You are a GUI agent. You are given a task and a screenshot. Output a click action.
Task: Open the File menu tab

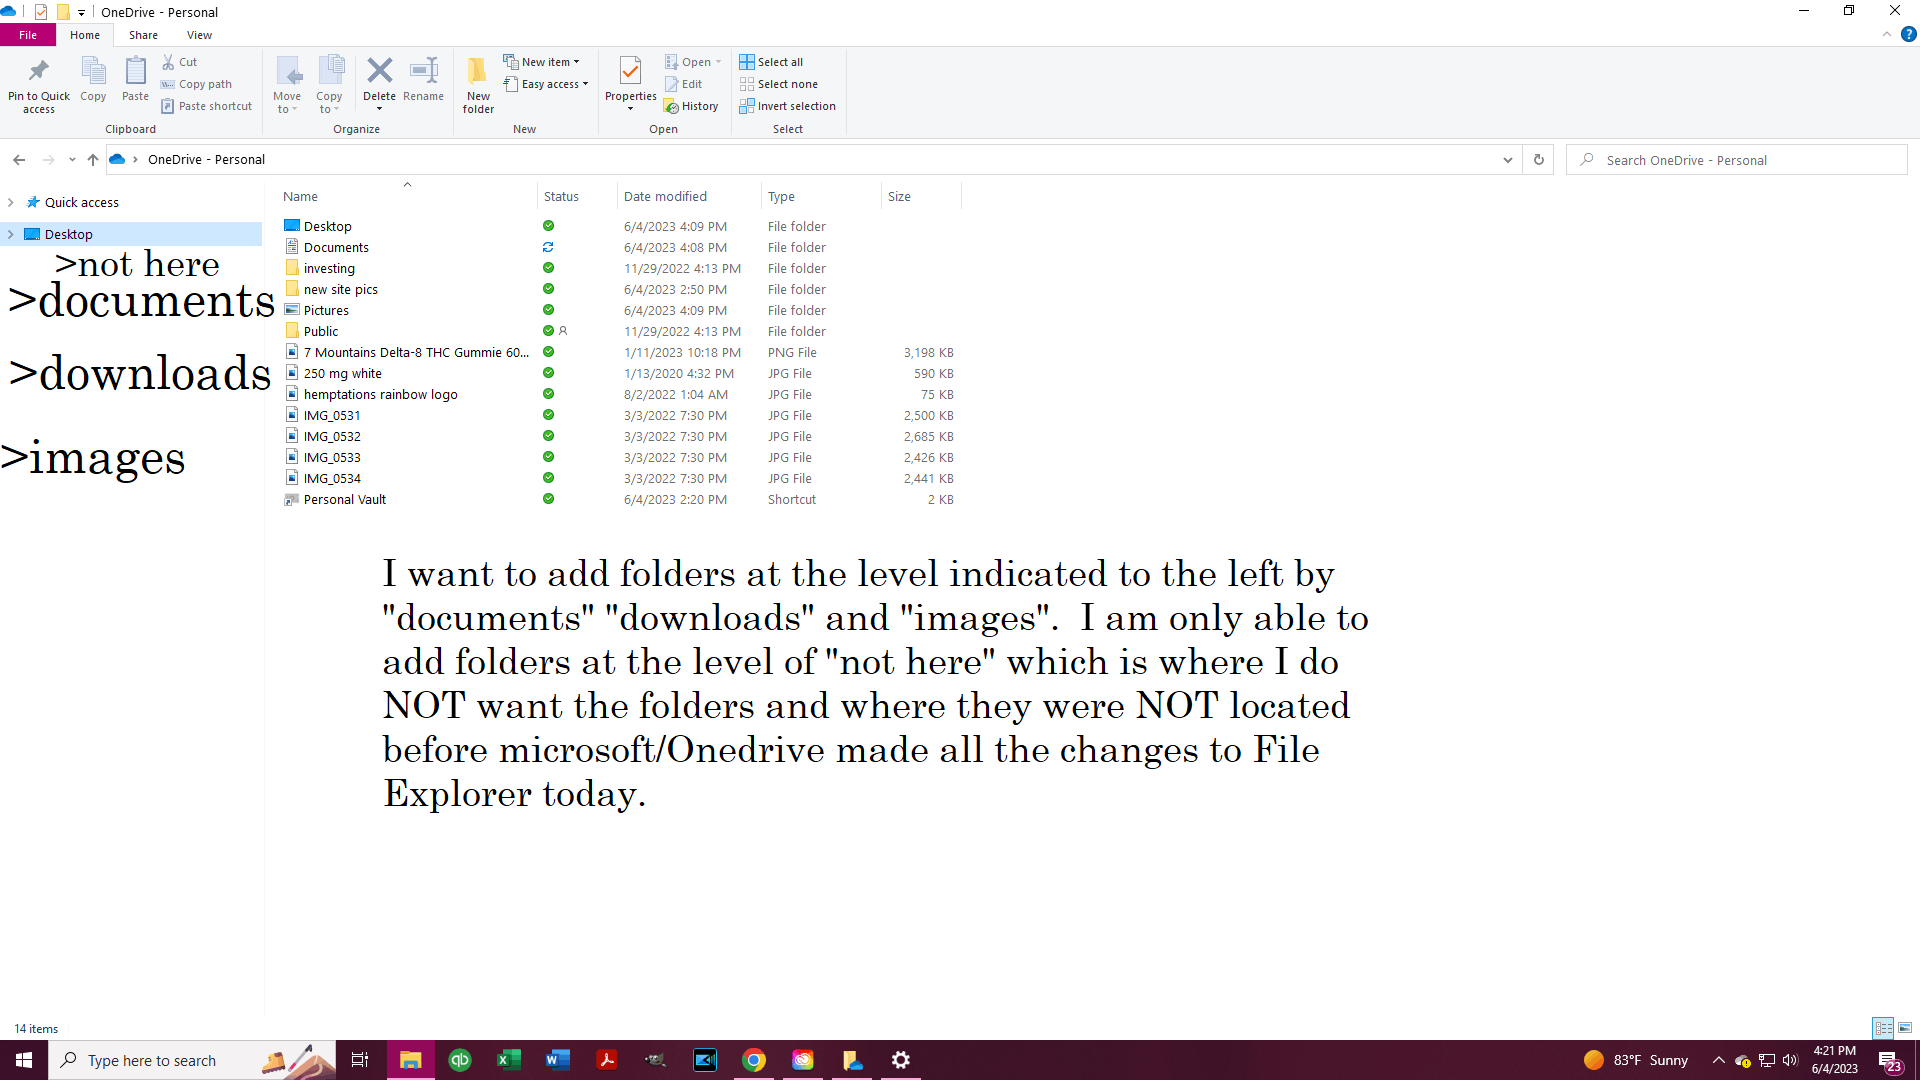tap(28, 35)
